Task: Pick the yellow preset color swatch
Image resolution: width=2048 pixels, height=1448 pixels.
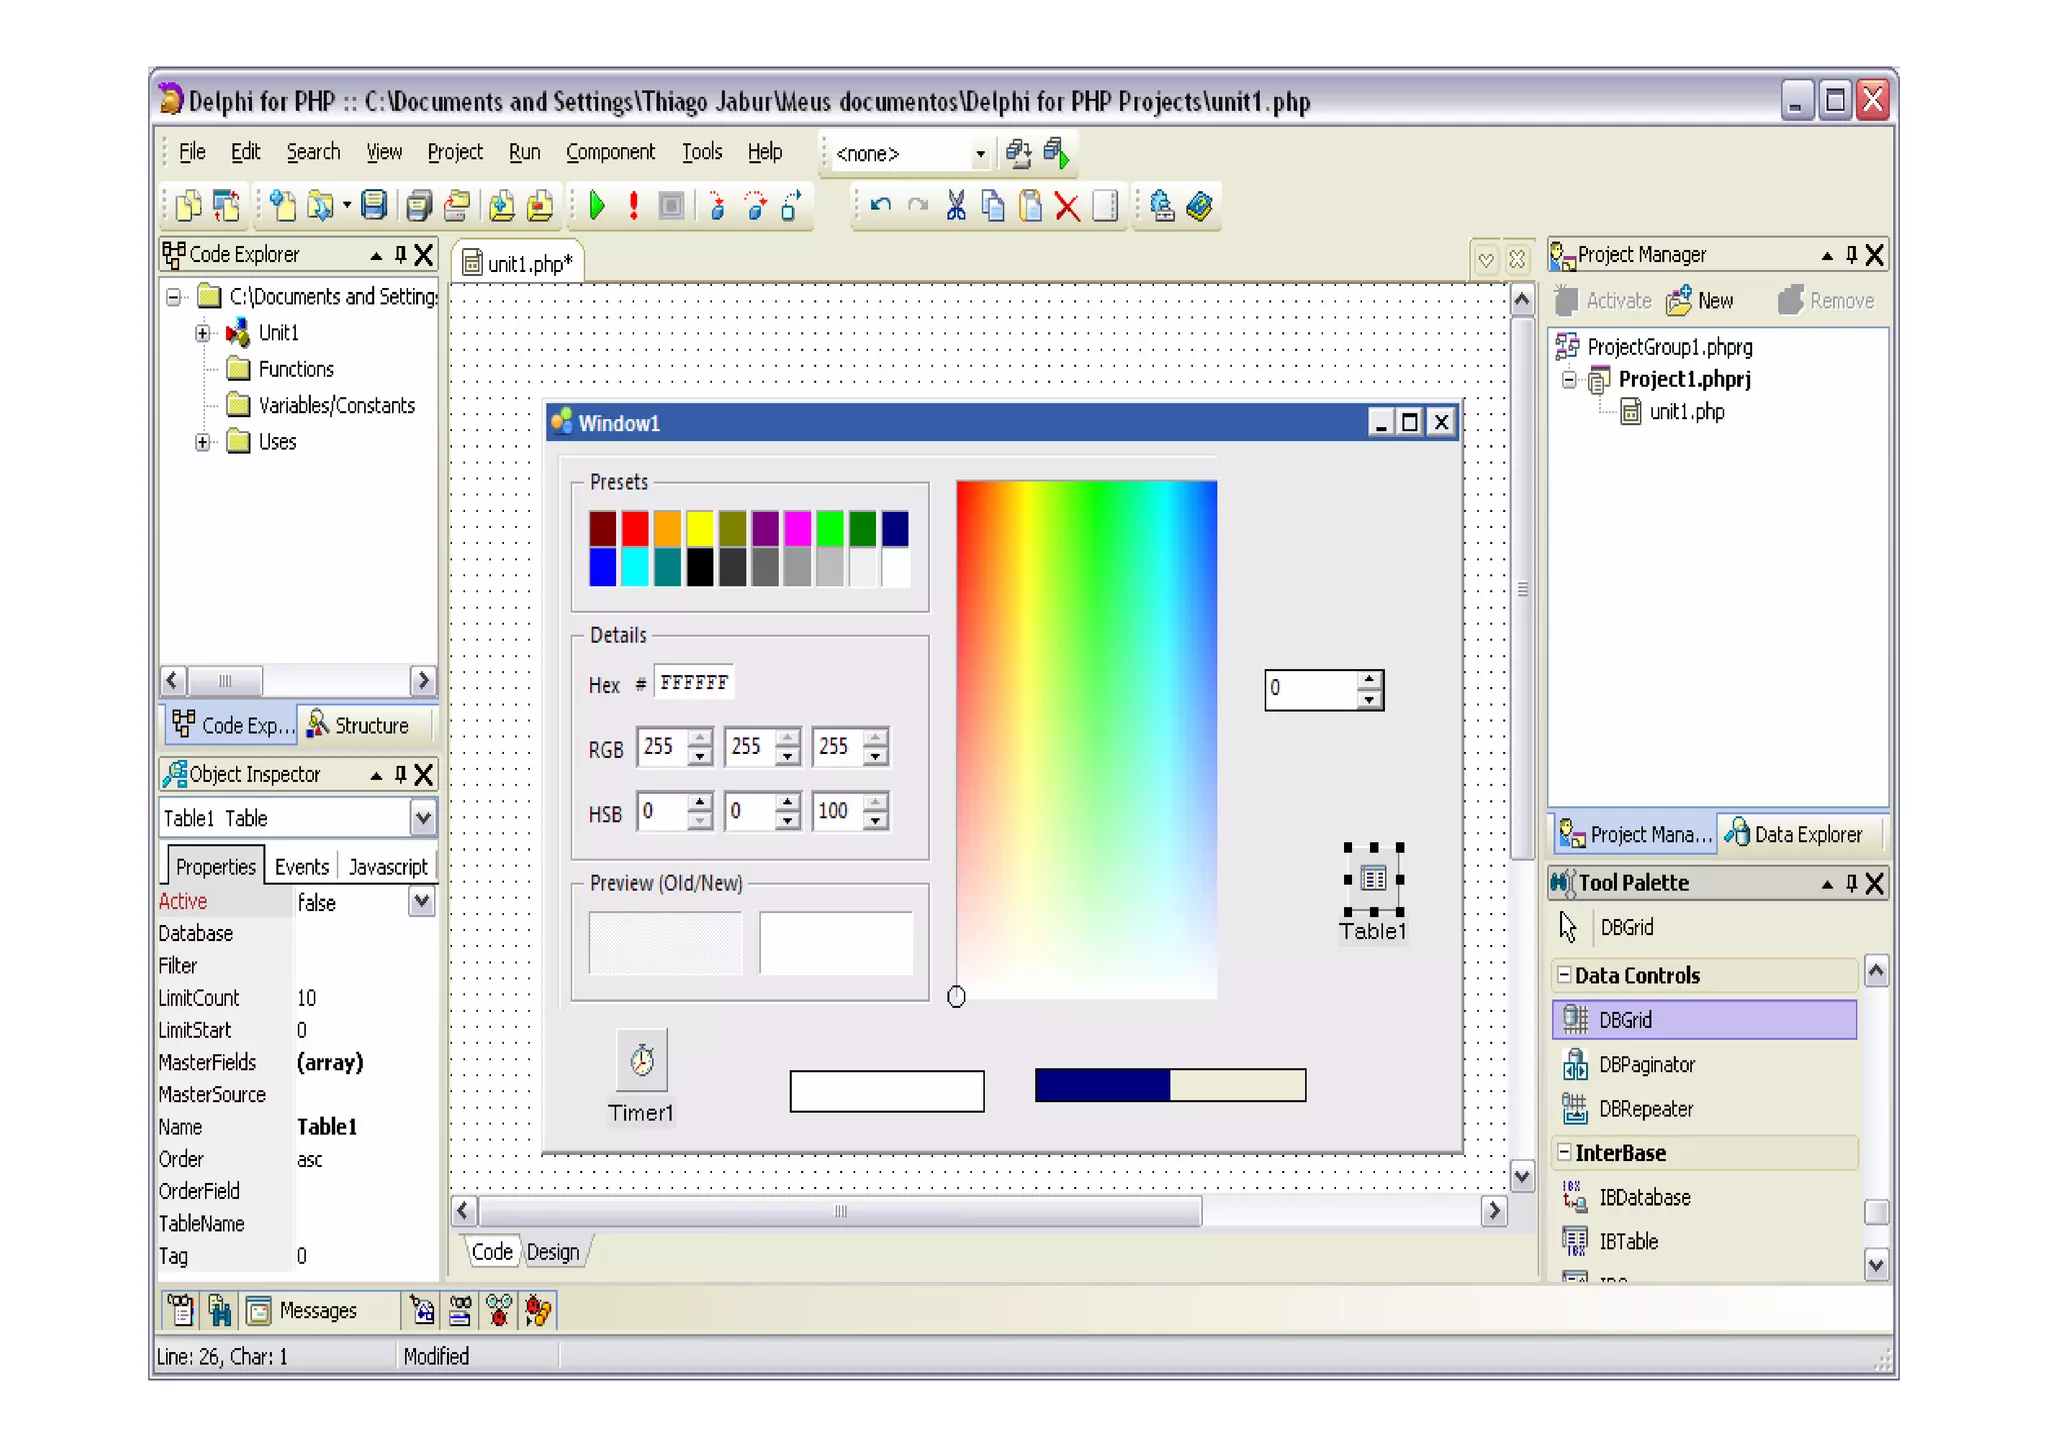Action: click(x=700, y=527)
